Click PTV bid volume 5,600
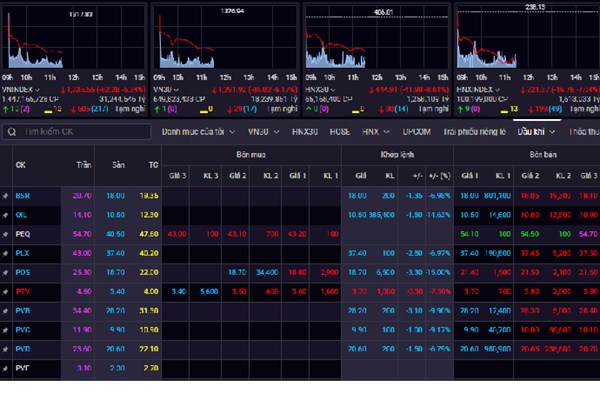This screenshot has height=400, width=600. pos(209,292)
